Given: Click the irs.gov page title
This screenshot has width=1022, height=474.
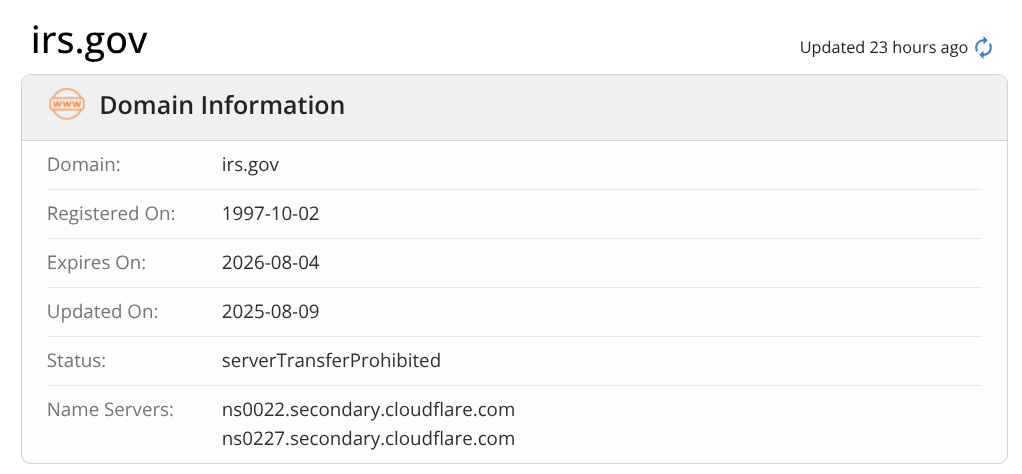Looking at the screenshot, I should point(89,41).
